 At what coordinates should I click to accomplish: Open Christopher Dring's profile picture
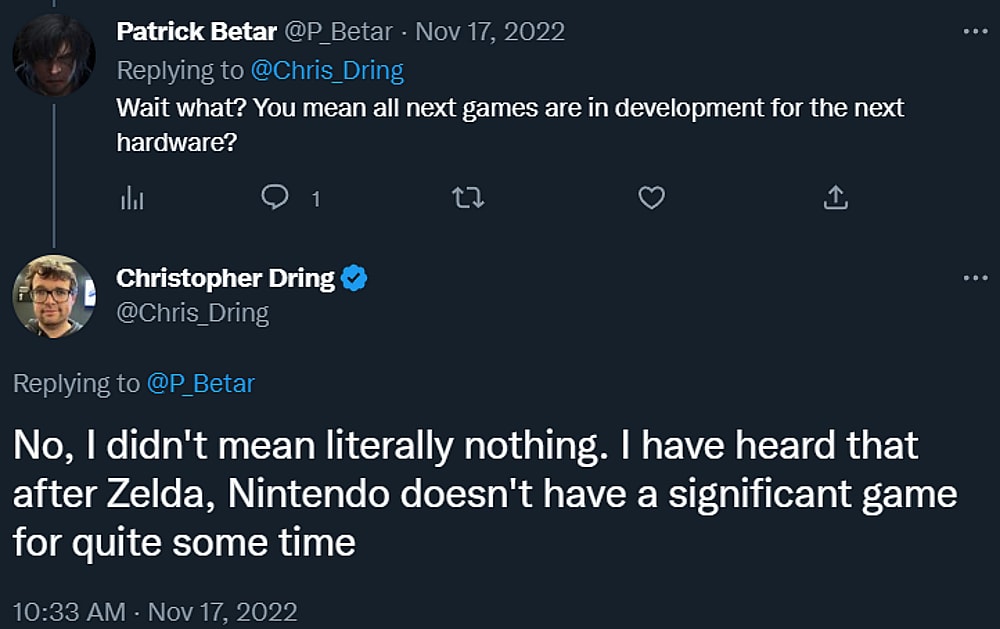click(x=55, y=295)
